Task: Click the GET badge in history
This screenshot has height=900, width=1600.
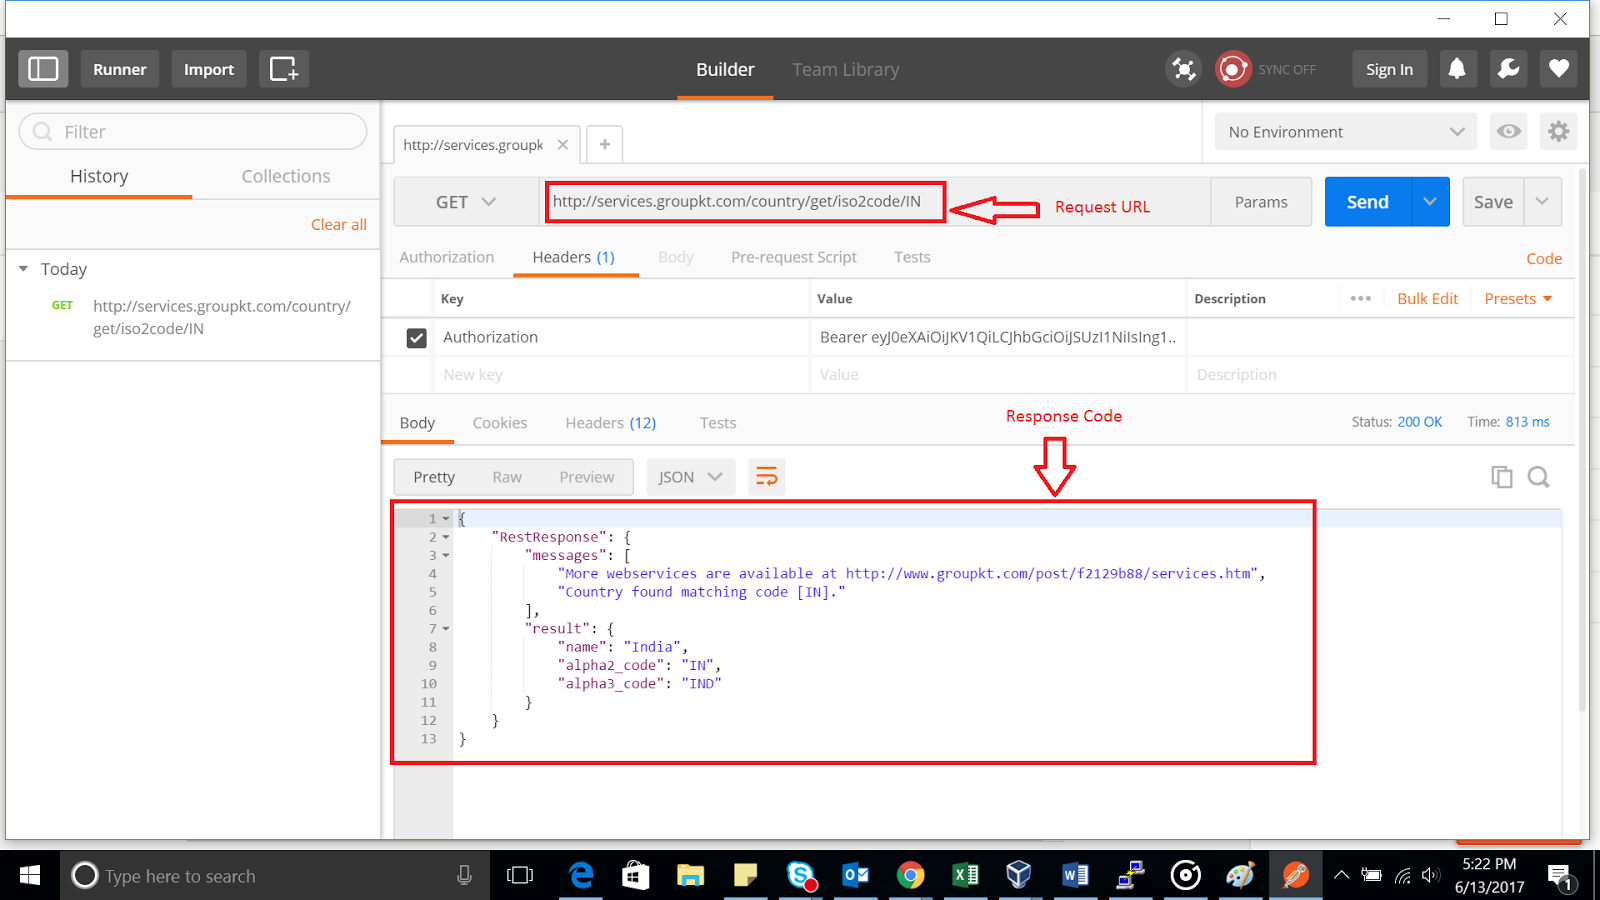Action: click(62, 306)
